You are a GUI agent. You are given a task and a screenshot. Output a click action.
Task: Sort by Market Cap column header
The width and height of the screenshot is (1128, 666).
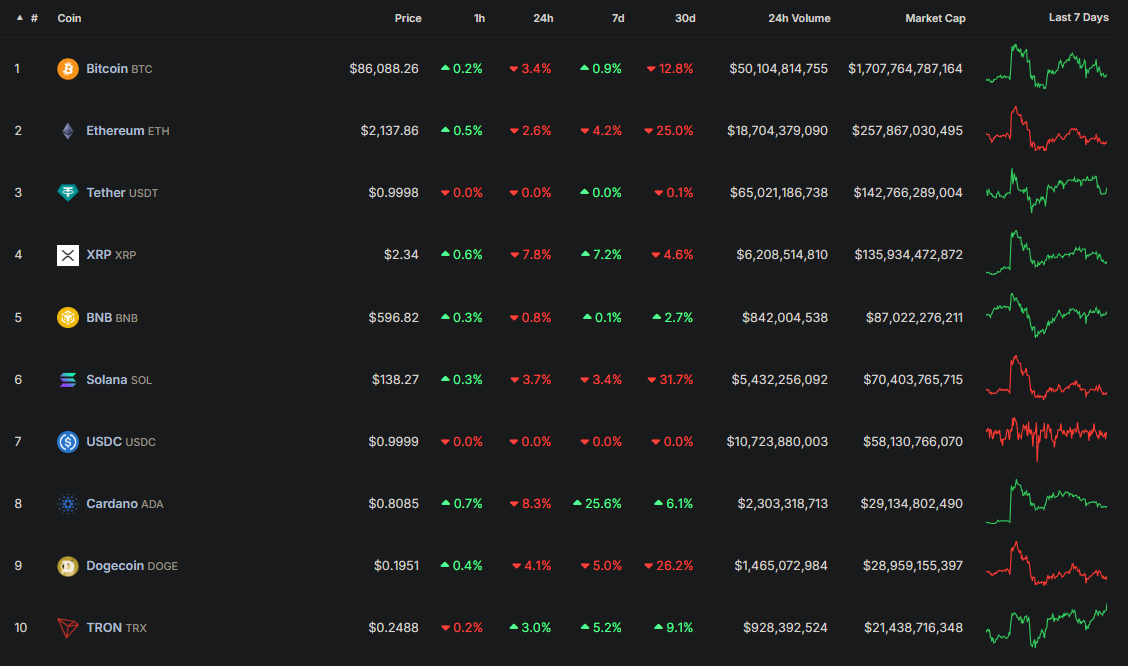coord(934,18)
